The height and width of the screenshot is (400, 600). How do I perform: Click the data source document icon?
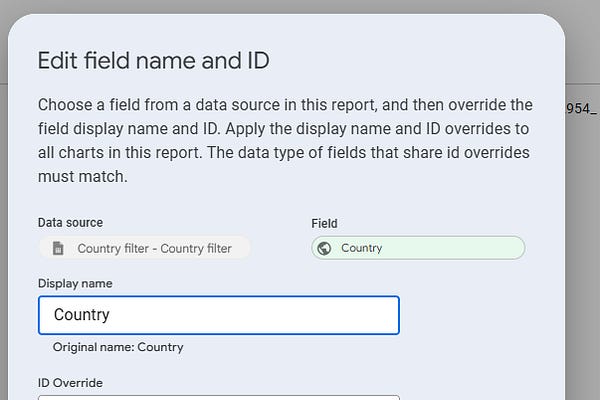(58, 248)
